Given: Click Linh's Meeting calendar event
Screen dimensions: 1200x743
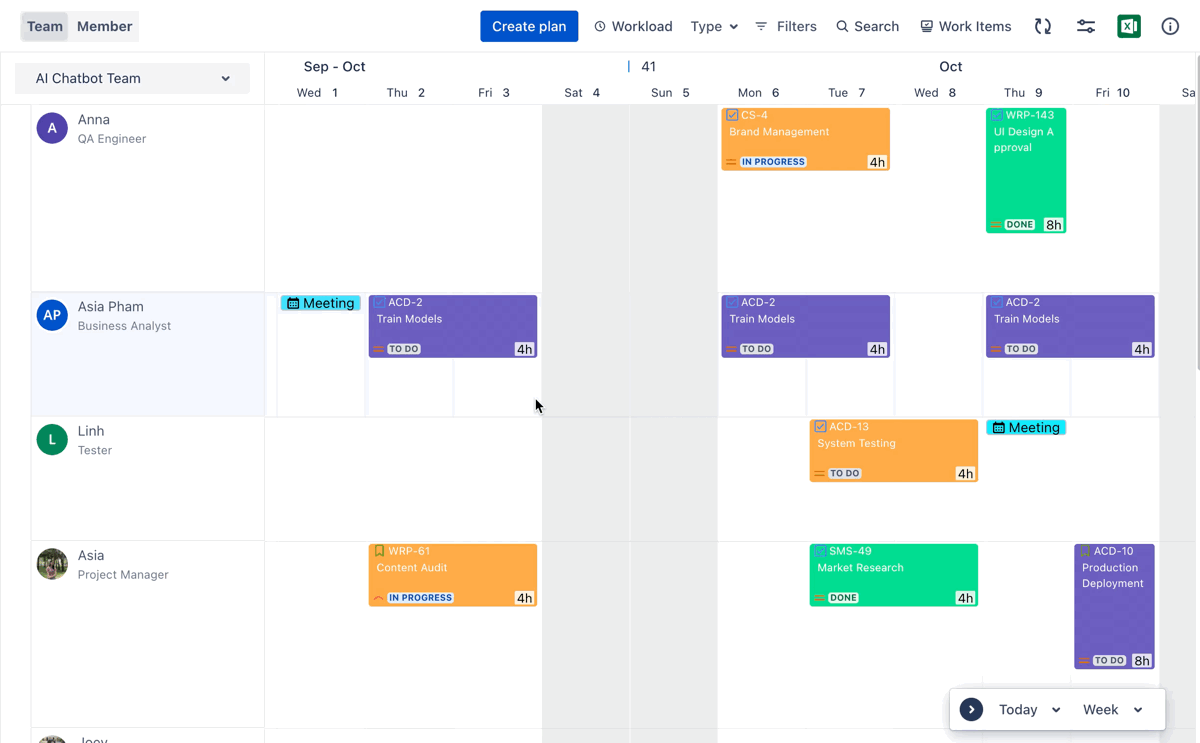Looking at the screenshot, I should click(x=1026, y=428).
